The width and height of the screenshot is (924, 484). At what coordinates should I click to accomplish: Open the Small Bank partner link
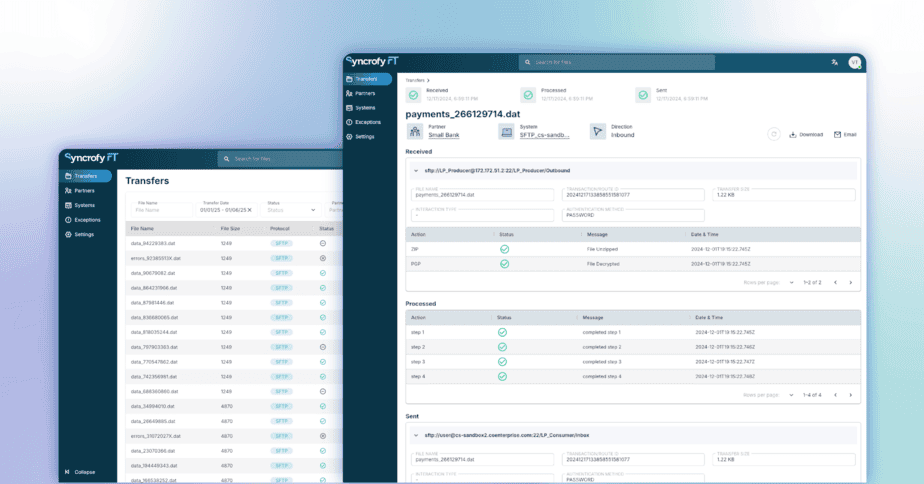[443, 135]
